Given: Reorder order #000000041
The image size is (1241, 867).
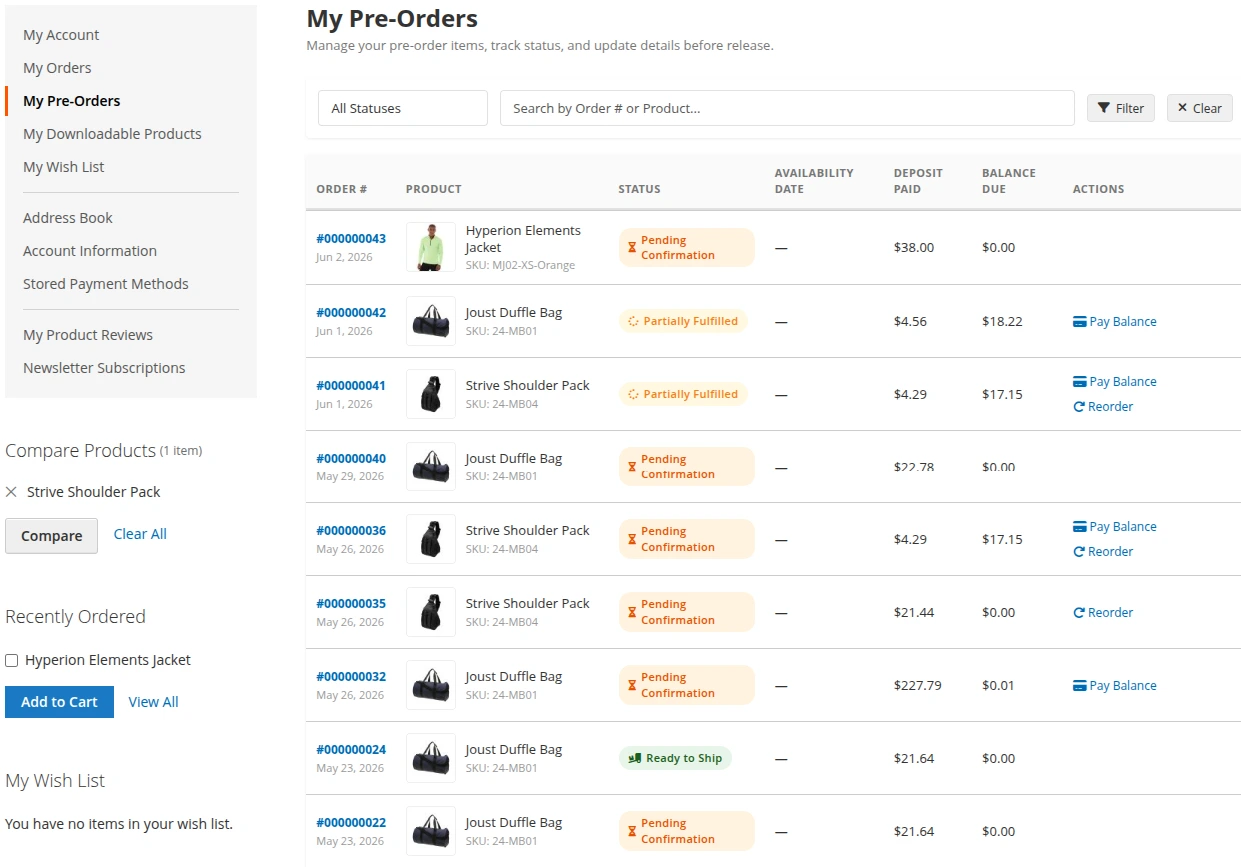Looking at the screenshot, I should coord(1103,407).
